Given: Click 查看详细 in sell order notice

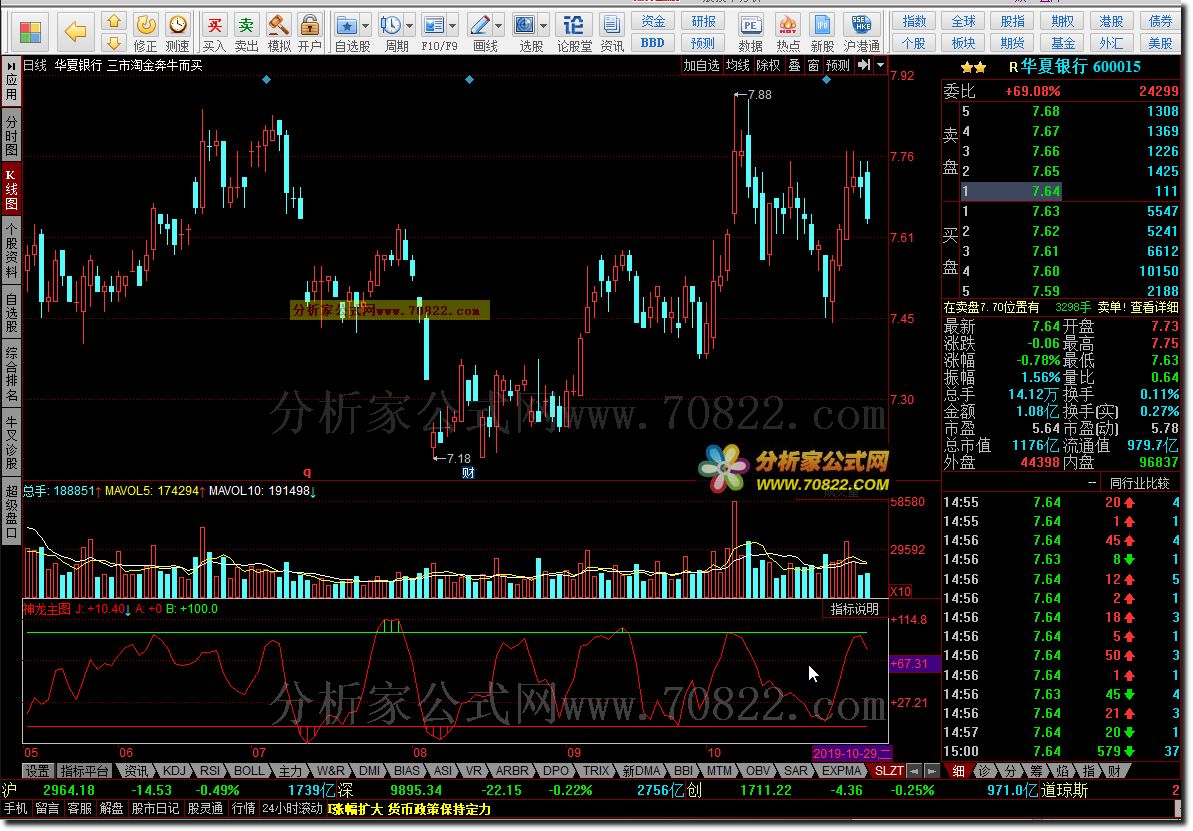Looking at the screenshot, I should coord(1154,307).
